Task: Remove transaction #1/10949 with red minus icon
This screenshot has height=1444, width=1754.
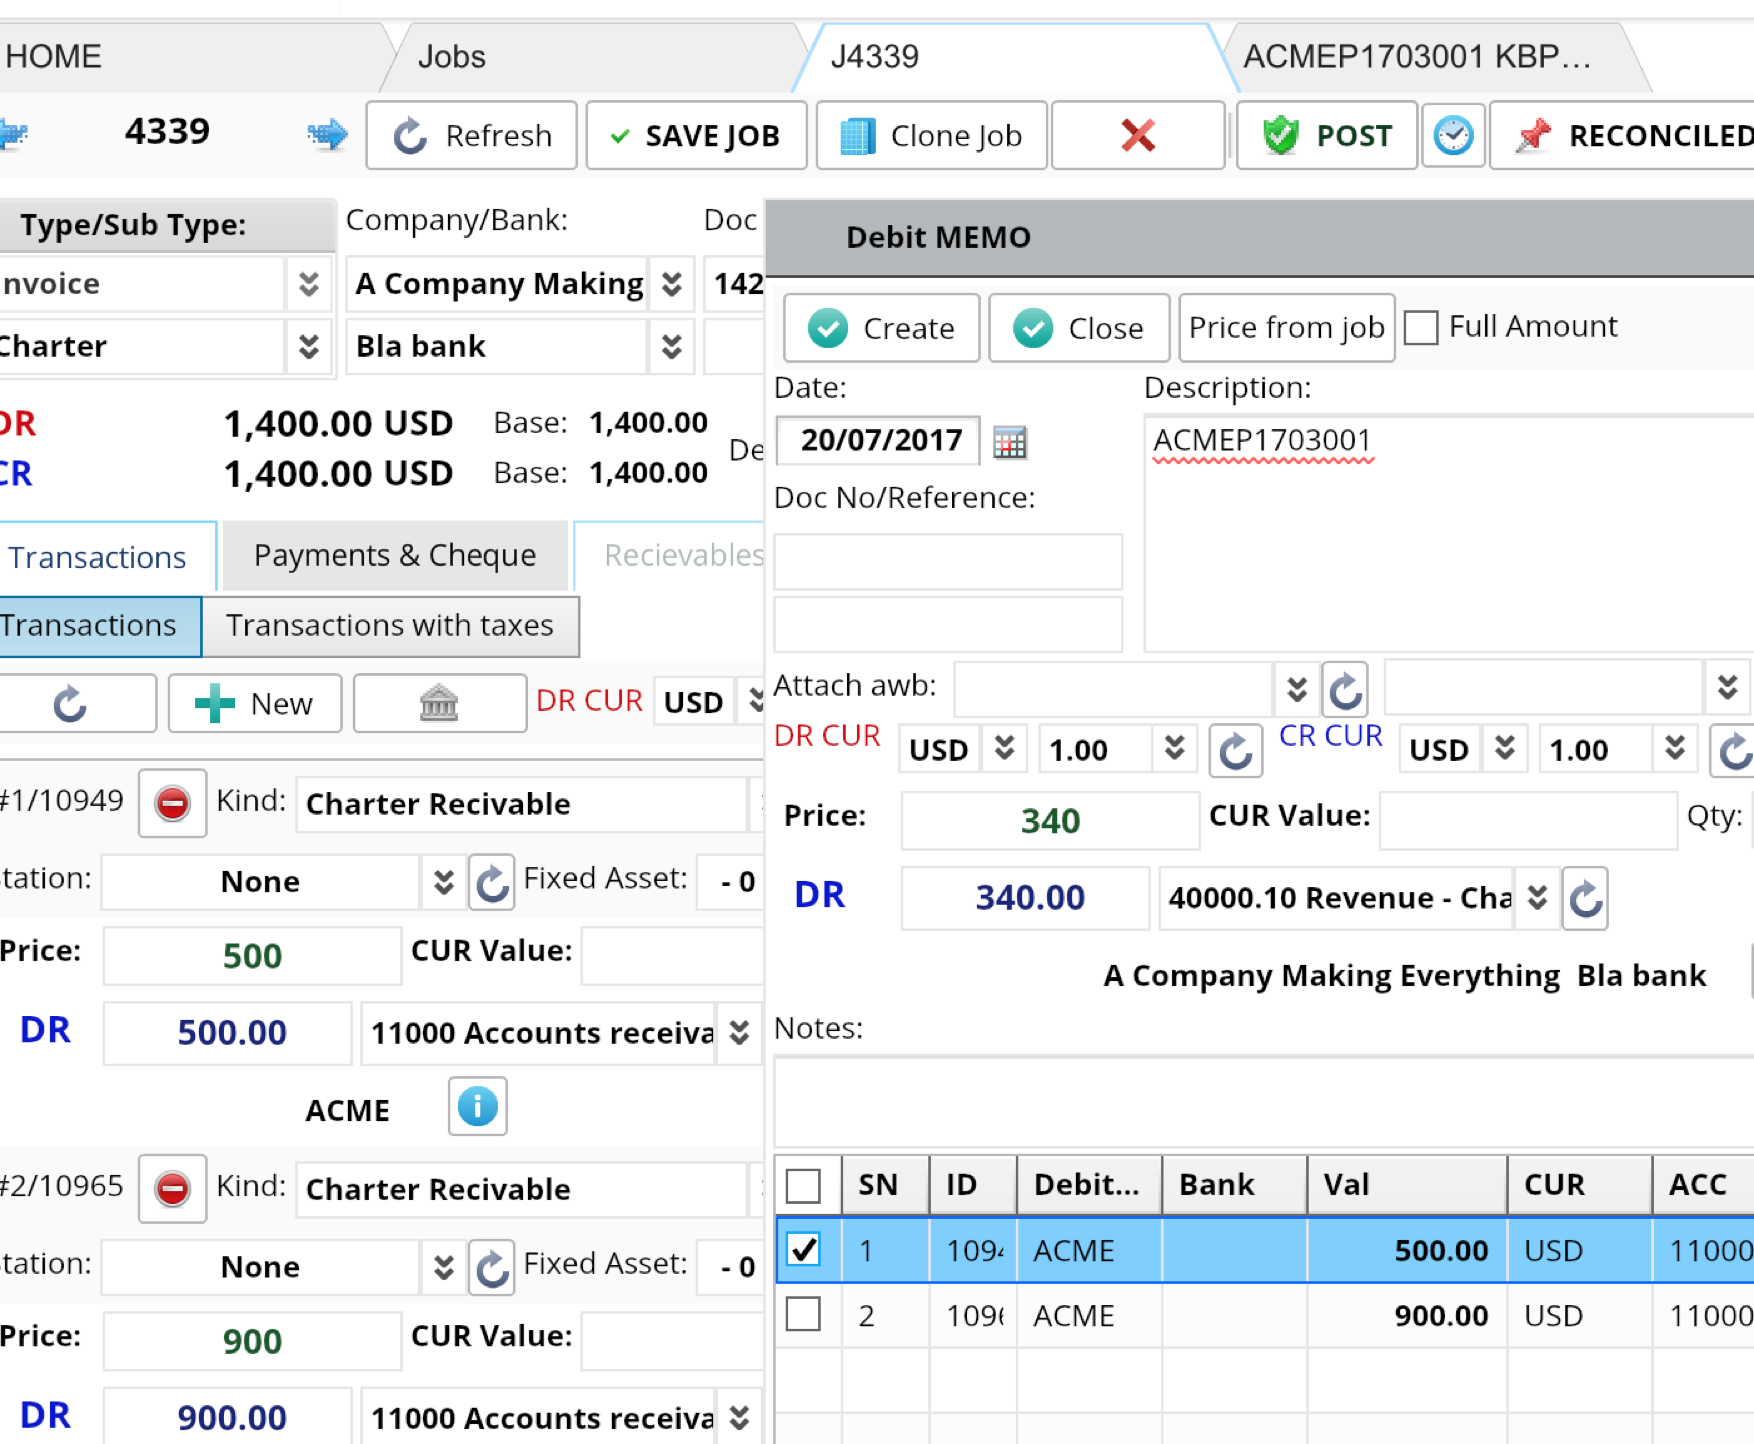Action: [x=172, y=803]
